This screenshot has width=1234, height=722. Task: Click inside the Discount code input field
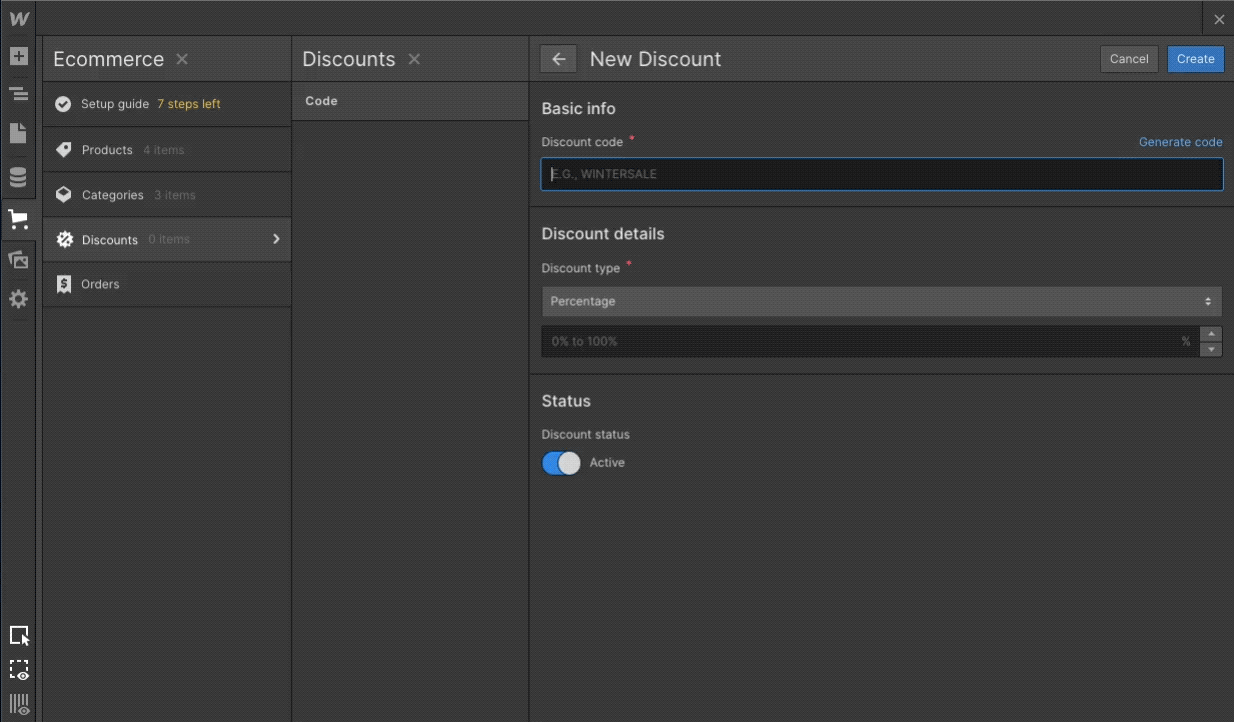click(881, 174)
